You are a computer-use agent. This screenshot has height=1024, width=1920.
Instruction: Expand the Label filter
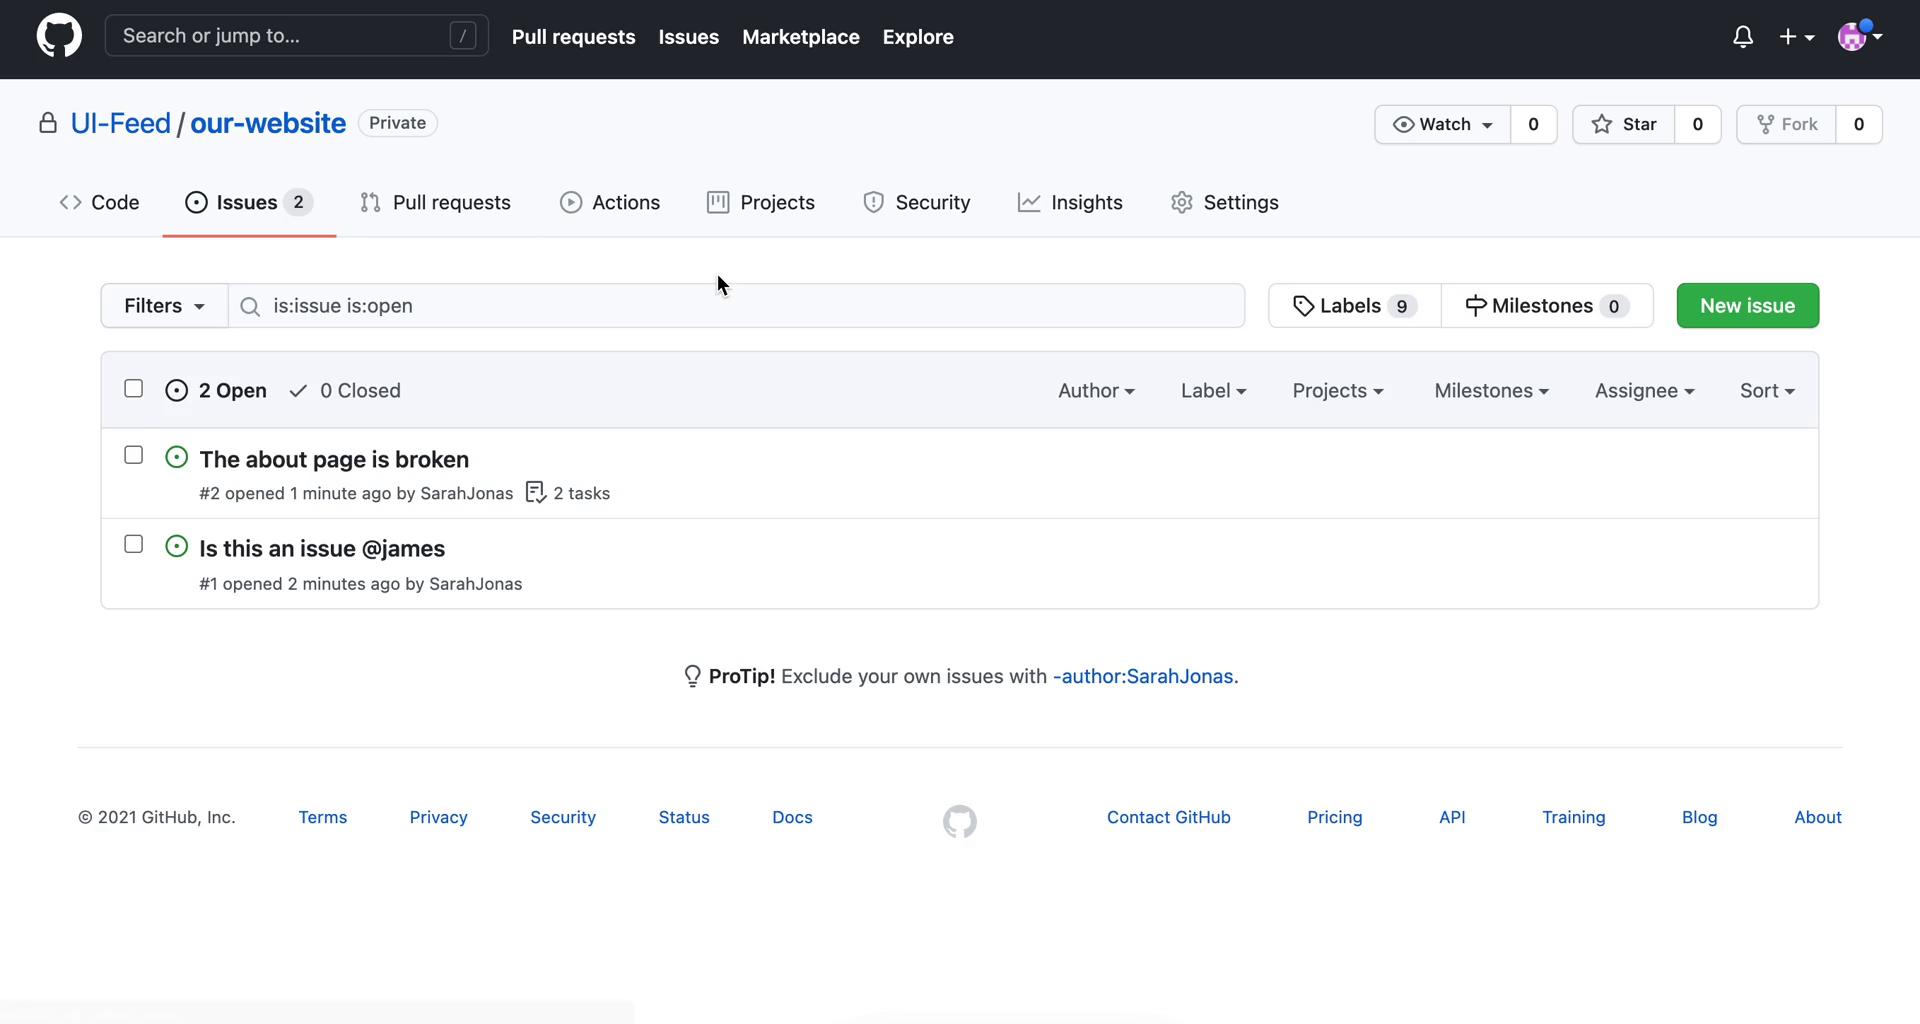pos(1213,391)
